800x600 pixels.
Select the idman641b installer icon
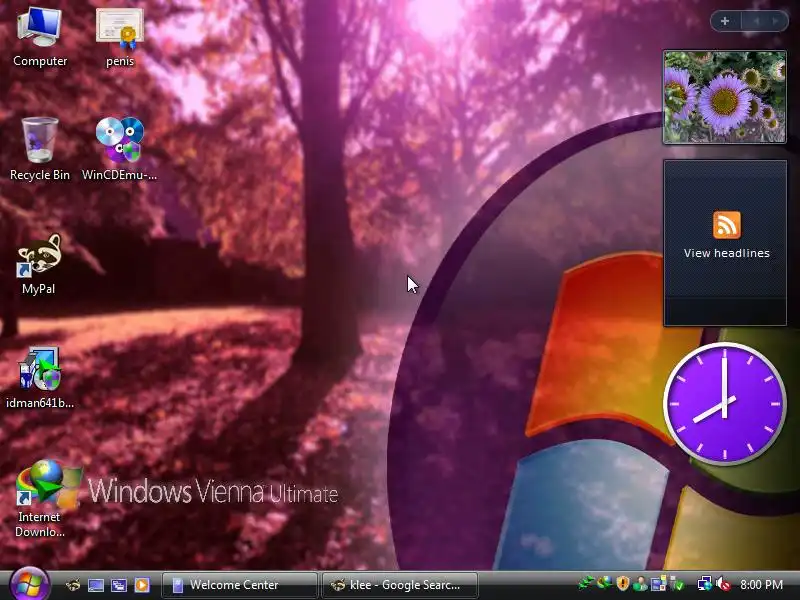[40, 378]
